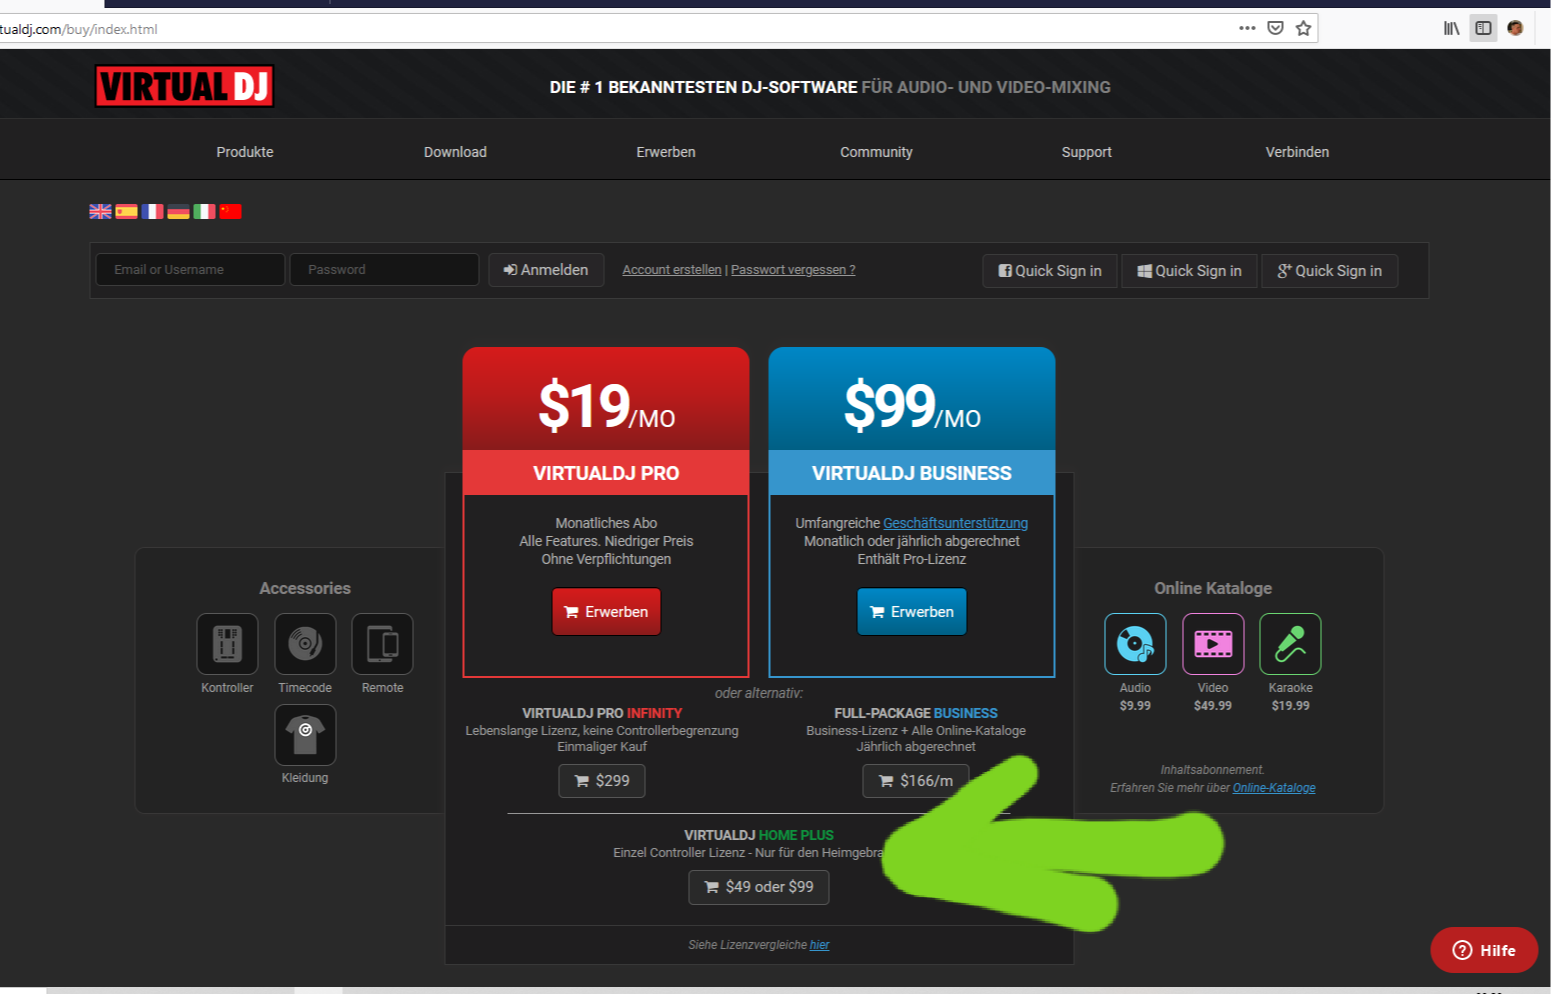Toggle the browser sidebar icon

pos(1483,28)
